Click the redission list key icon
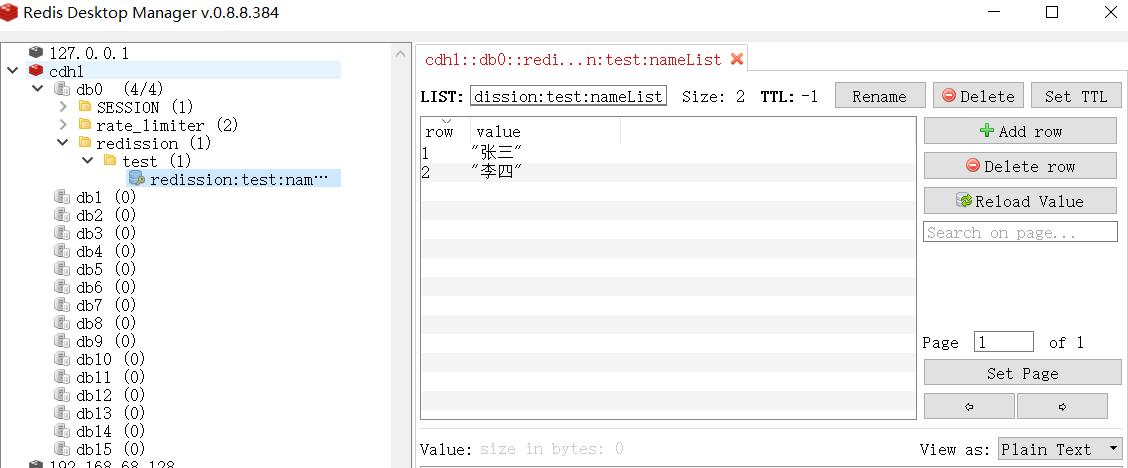Screen dimensions: 1128x468 (137, 178)
